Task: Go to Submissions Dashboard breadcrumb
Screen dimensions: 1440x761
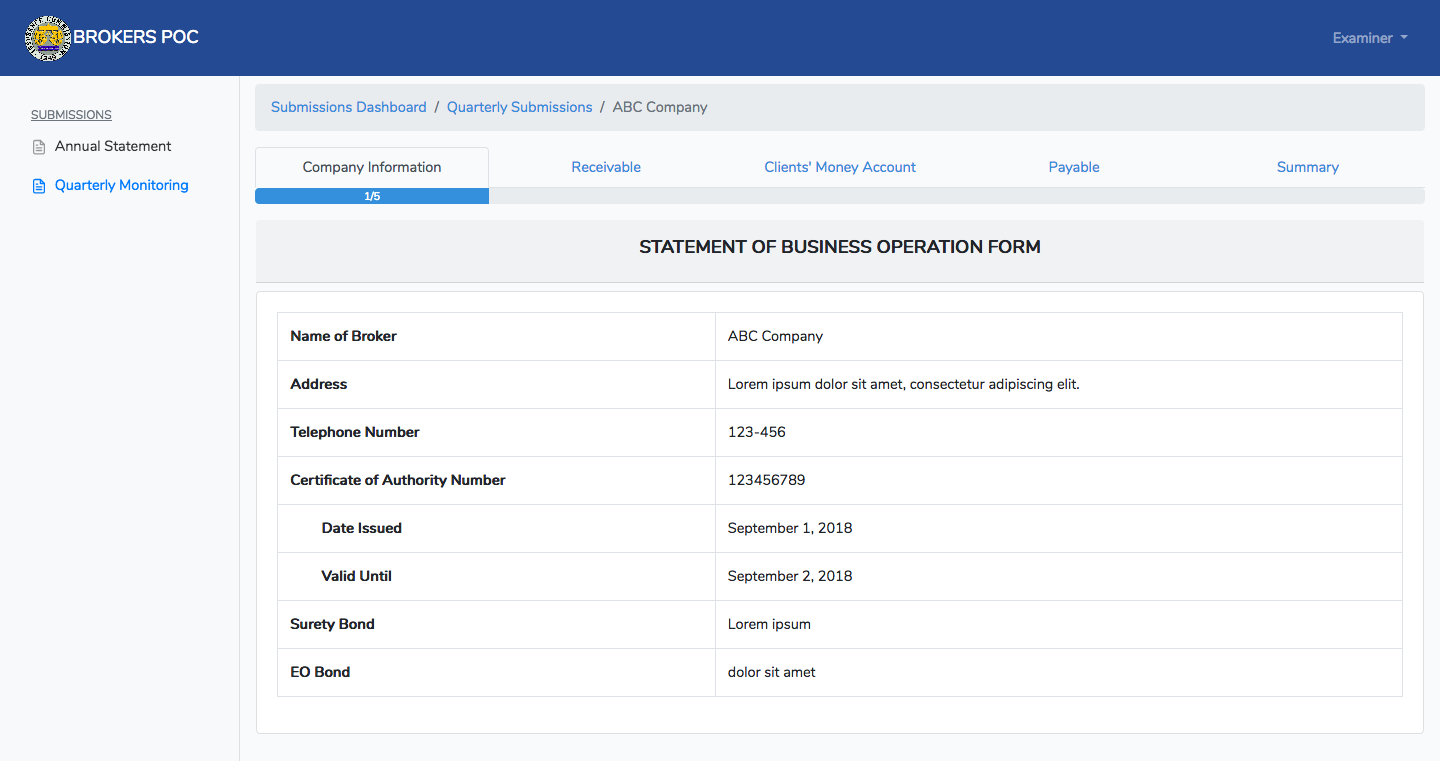Action: click(349, 107)
